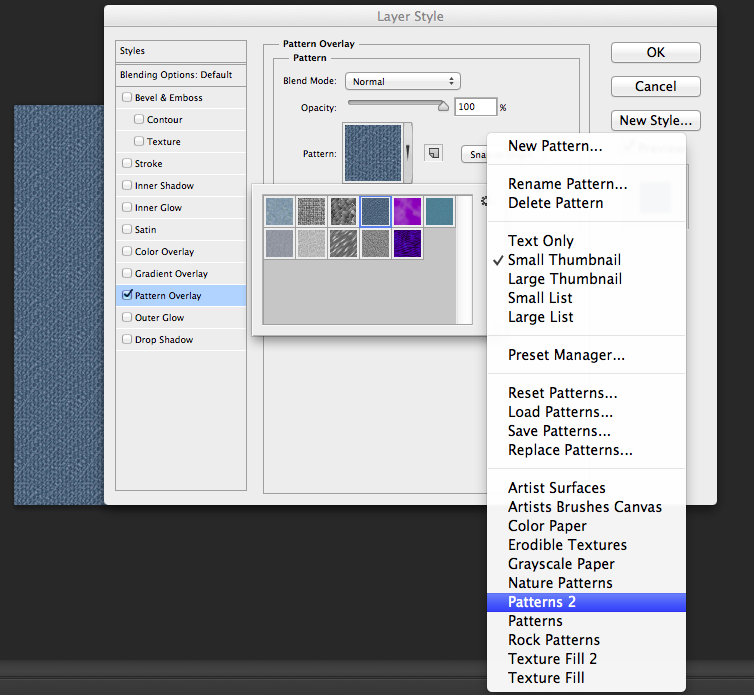Viewport: 754px width, 695px height.
Task: Toggle the Stroke checkbox
Action: (127, 163)
